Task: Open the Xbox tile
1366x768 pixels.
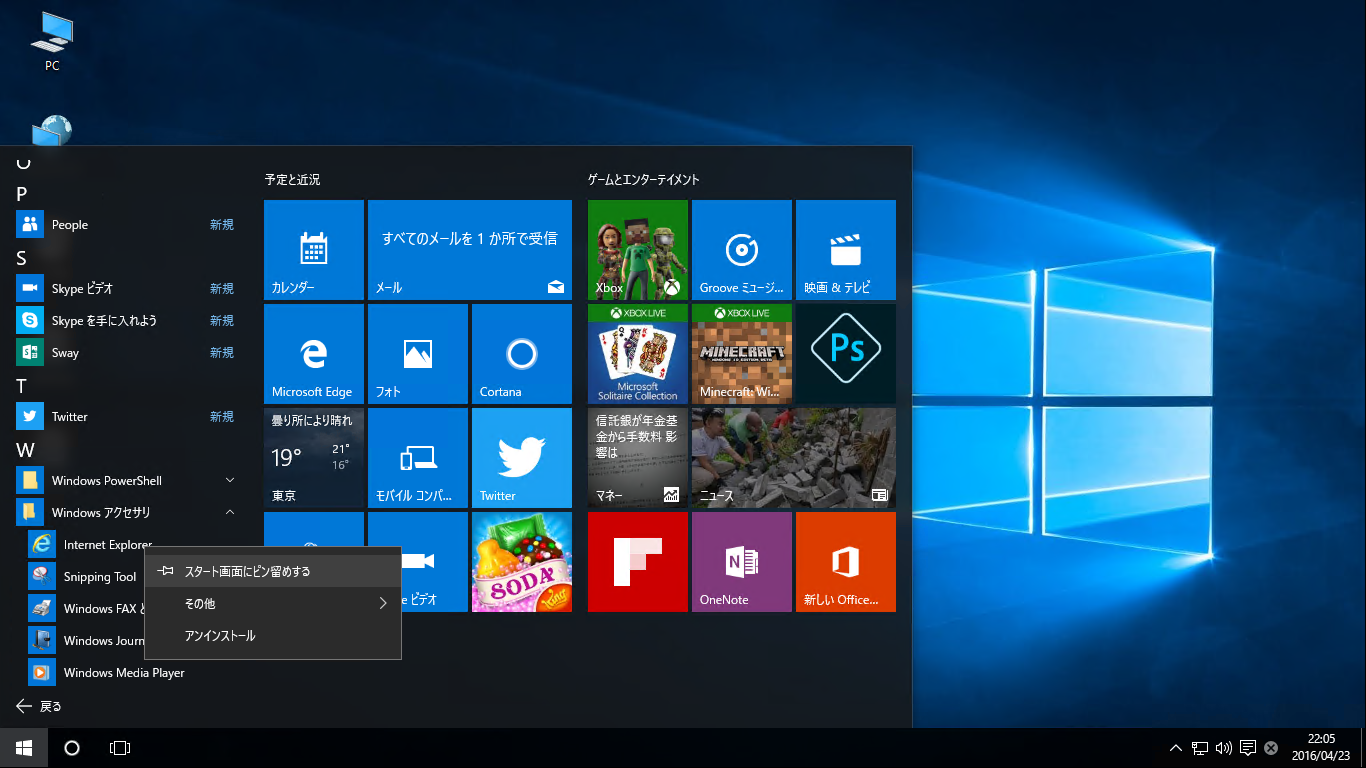Action: click(638, 250)
